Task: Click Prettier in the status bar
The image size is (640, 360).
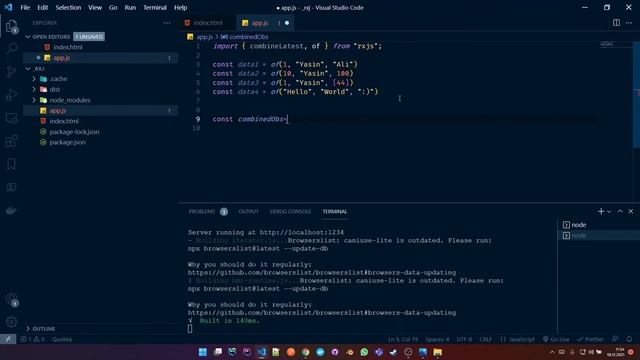Action: tap(590, 339)
